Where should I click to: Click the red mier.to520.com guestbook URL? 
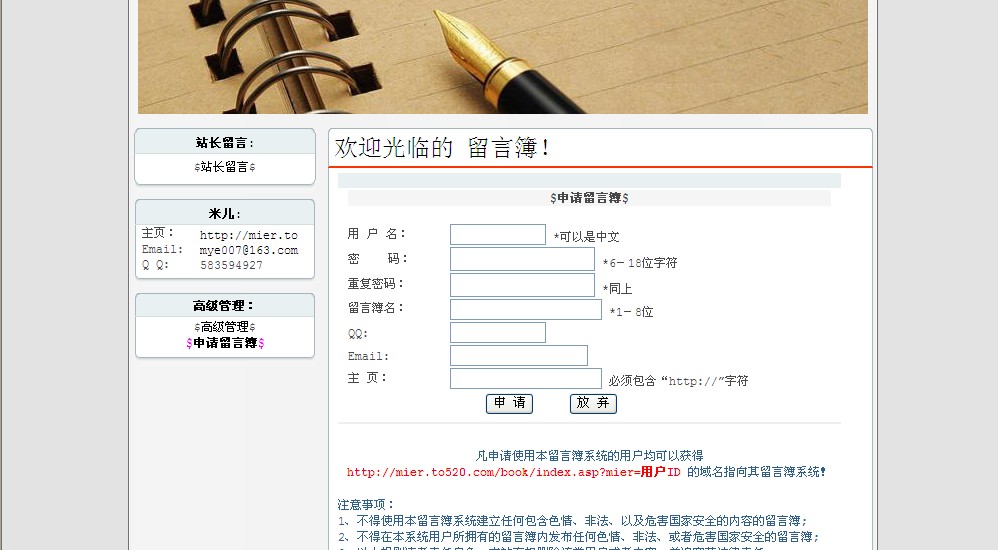(514, 472)
